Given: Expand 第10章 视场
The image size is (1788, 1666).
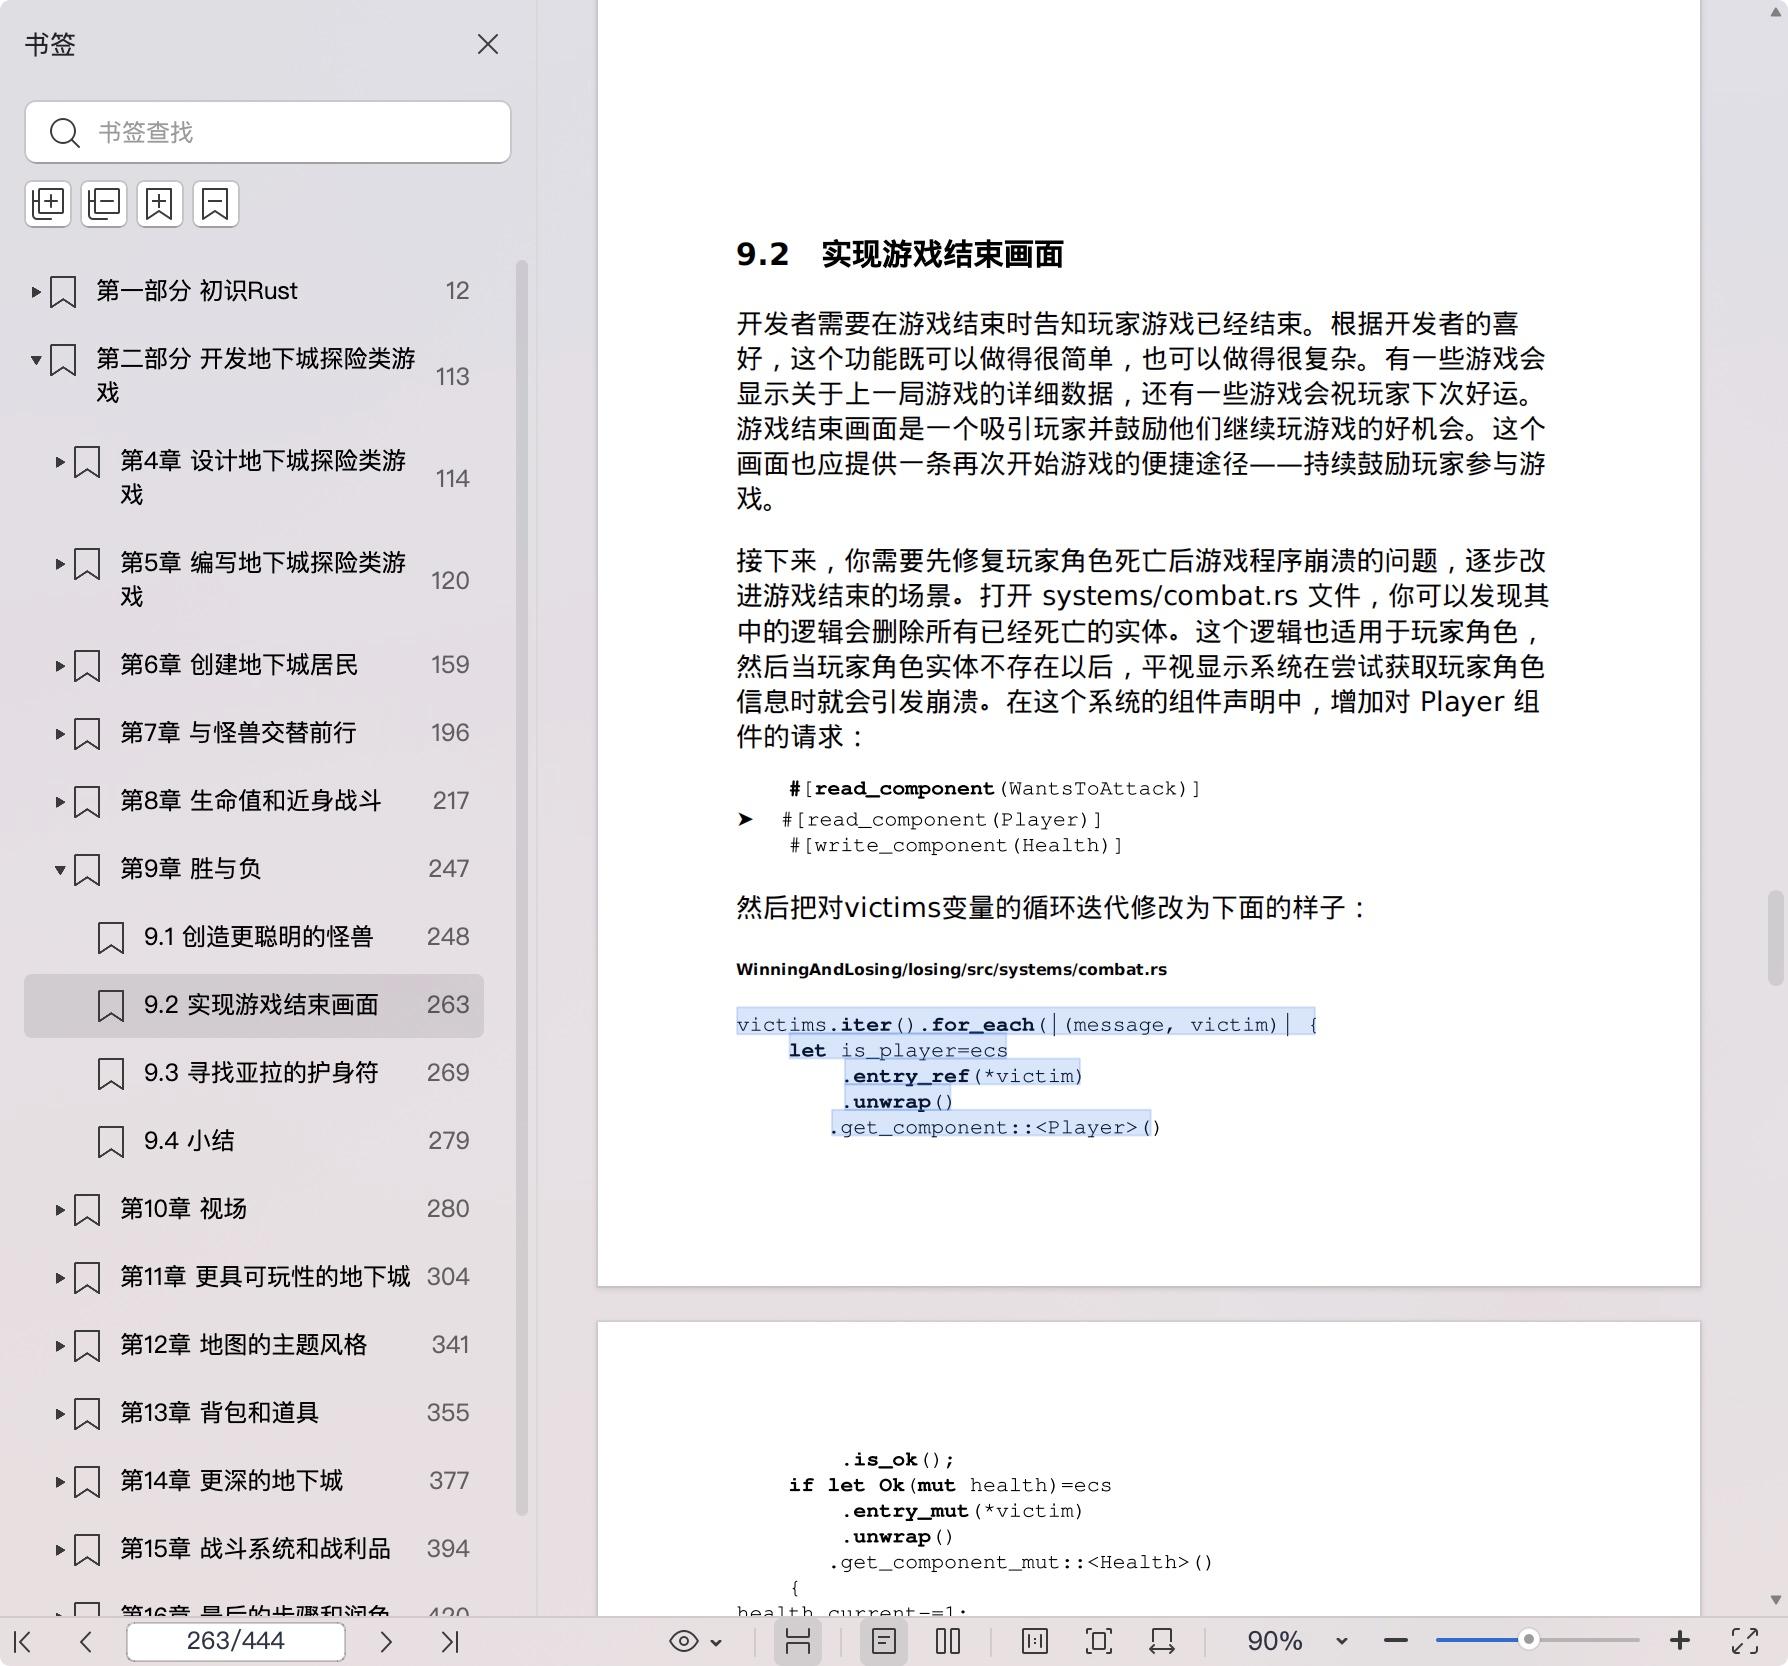Looking at the screenshot, I should (60, 1210).
